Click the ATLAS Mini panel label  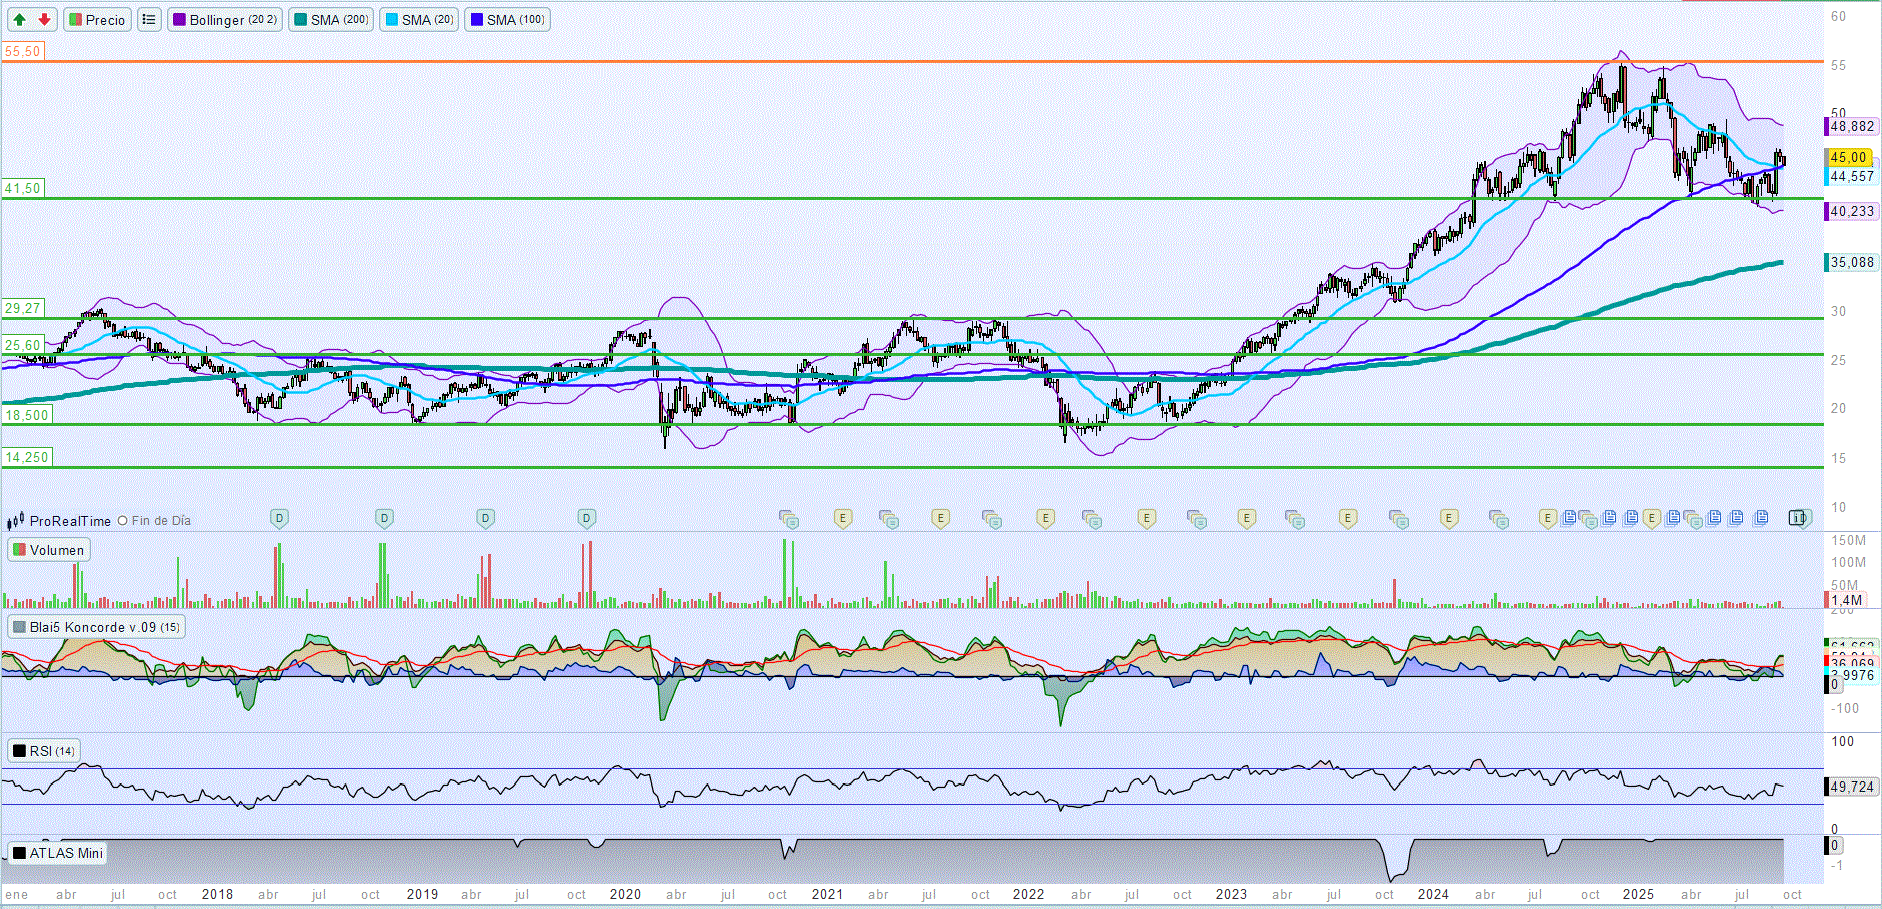(x=58, y=853)
